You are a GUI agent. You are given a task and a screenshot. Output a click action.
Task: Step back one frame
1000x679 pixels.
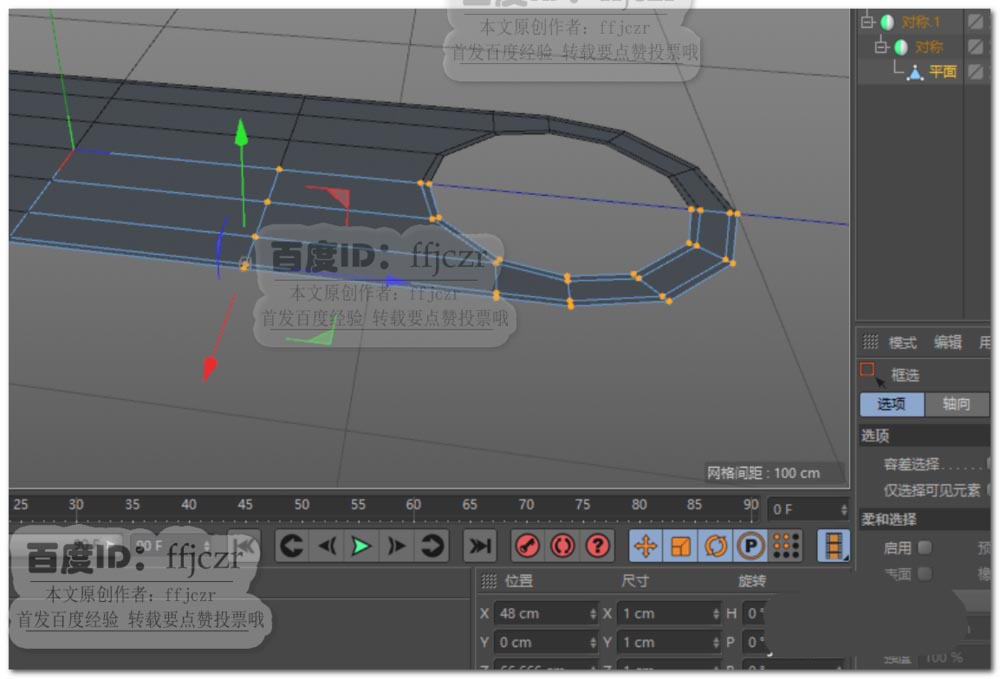click(327, 546)
